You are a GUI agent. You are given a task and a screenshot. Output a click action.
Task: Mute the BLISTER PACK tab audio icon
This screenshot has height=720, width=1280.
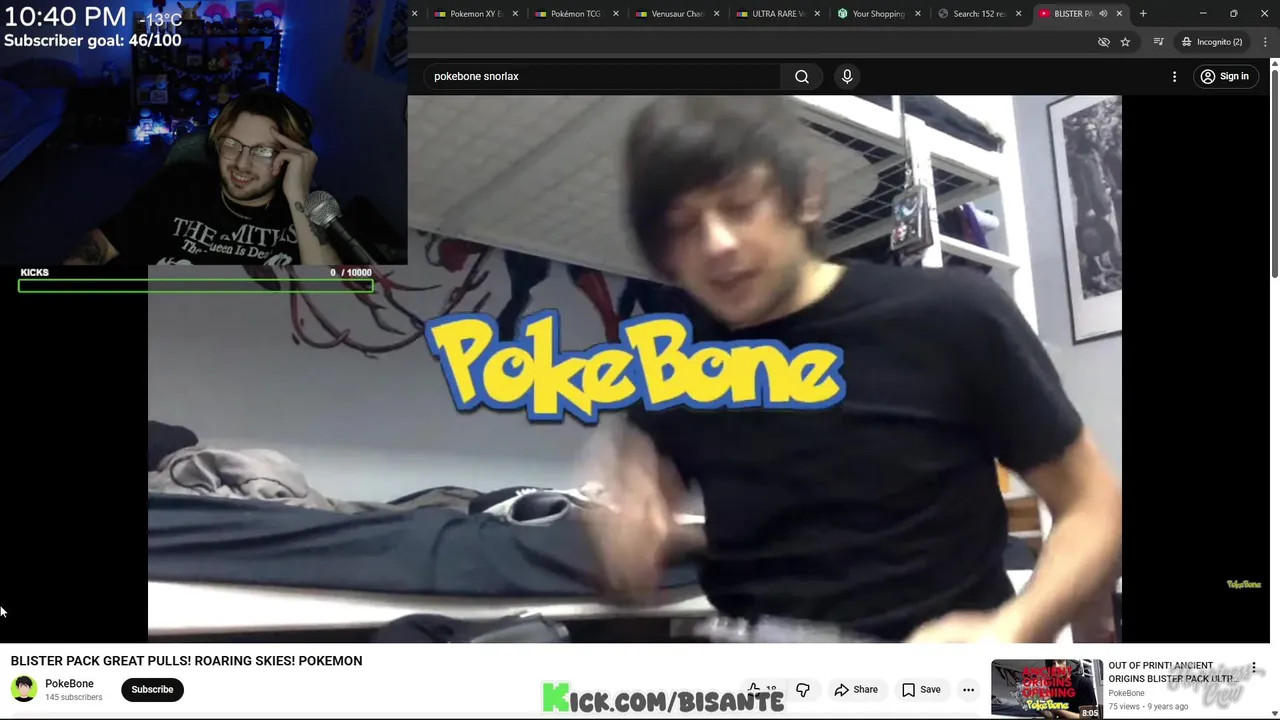pos(1103,13)
